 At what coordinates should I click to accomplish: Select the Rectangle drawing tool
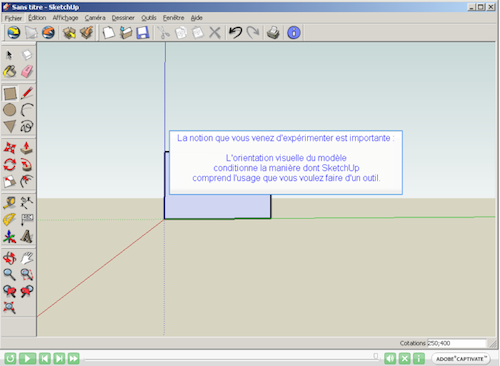pos(10,93)
